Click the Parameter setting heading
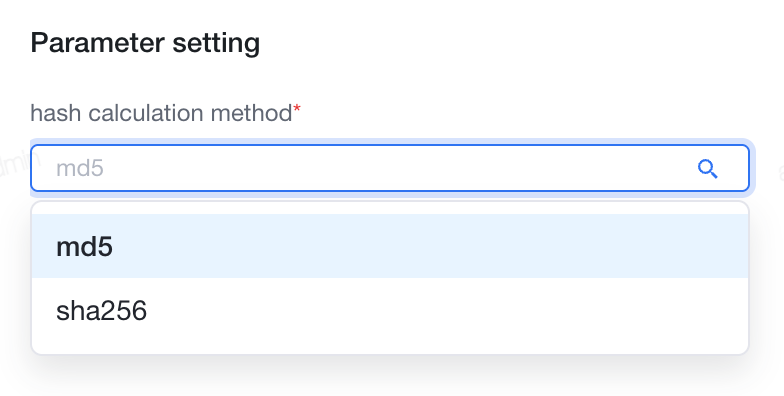Screen dimensions: 784x396 point(145,43)
